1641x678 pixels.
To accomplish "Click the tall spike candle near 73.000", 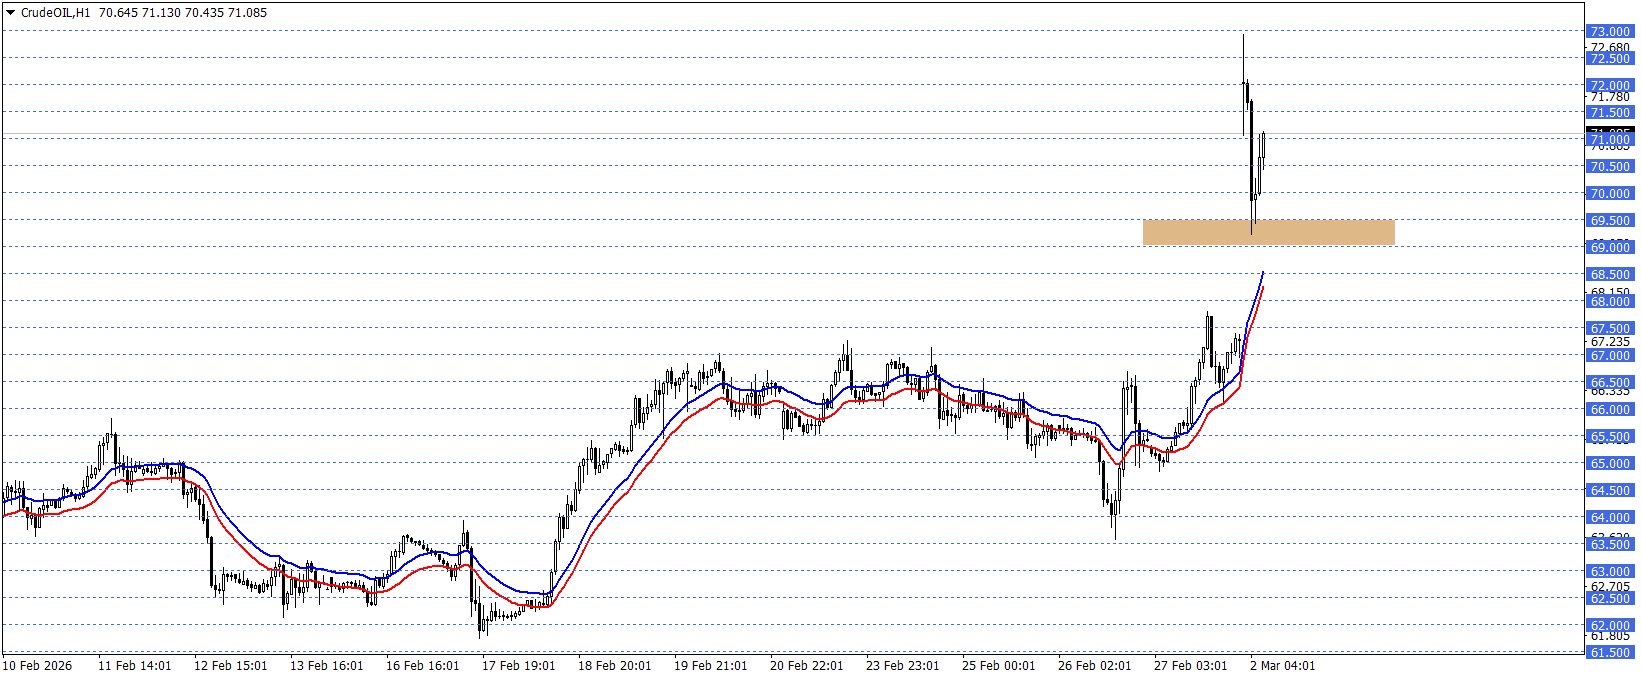I will pyautogui.click(x=1244, y=85).
